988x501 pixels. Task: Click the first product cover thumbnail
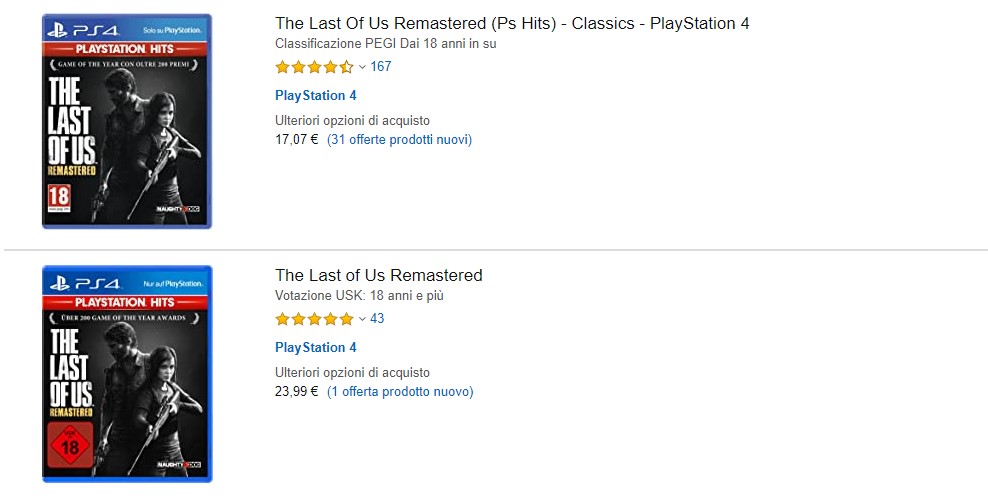[127, 121]
